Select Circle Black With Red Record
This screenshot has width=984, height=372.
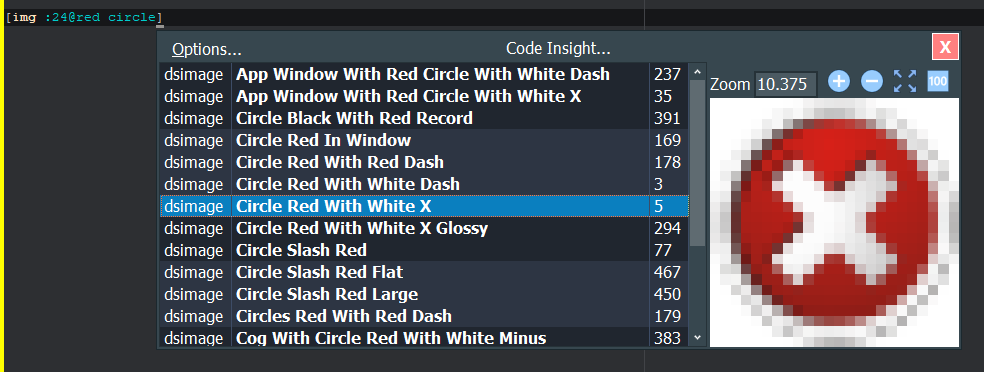[424, 119]
